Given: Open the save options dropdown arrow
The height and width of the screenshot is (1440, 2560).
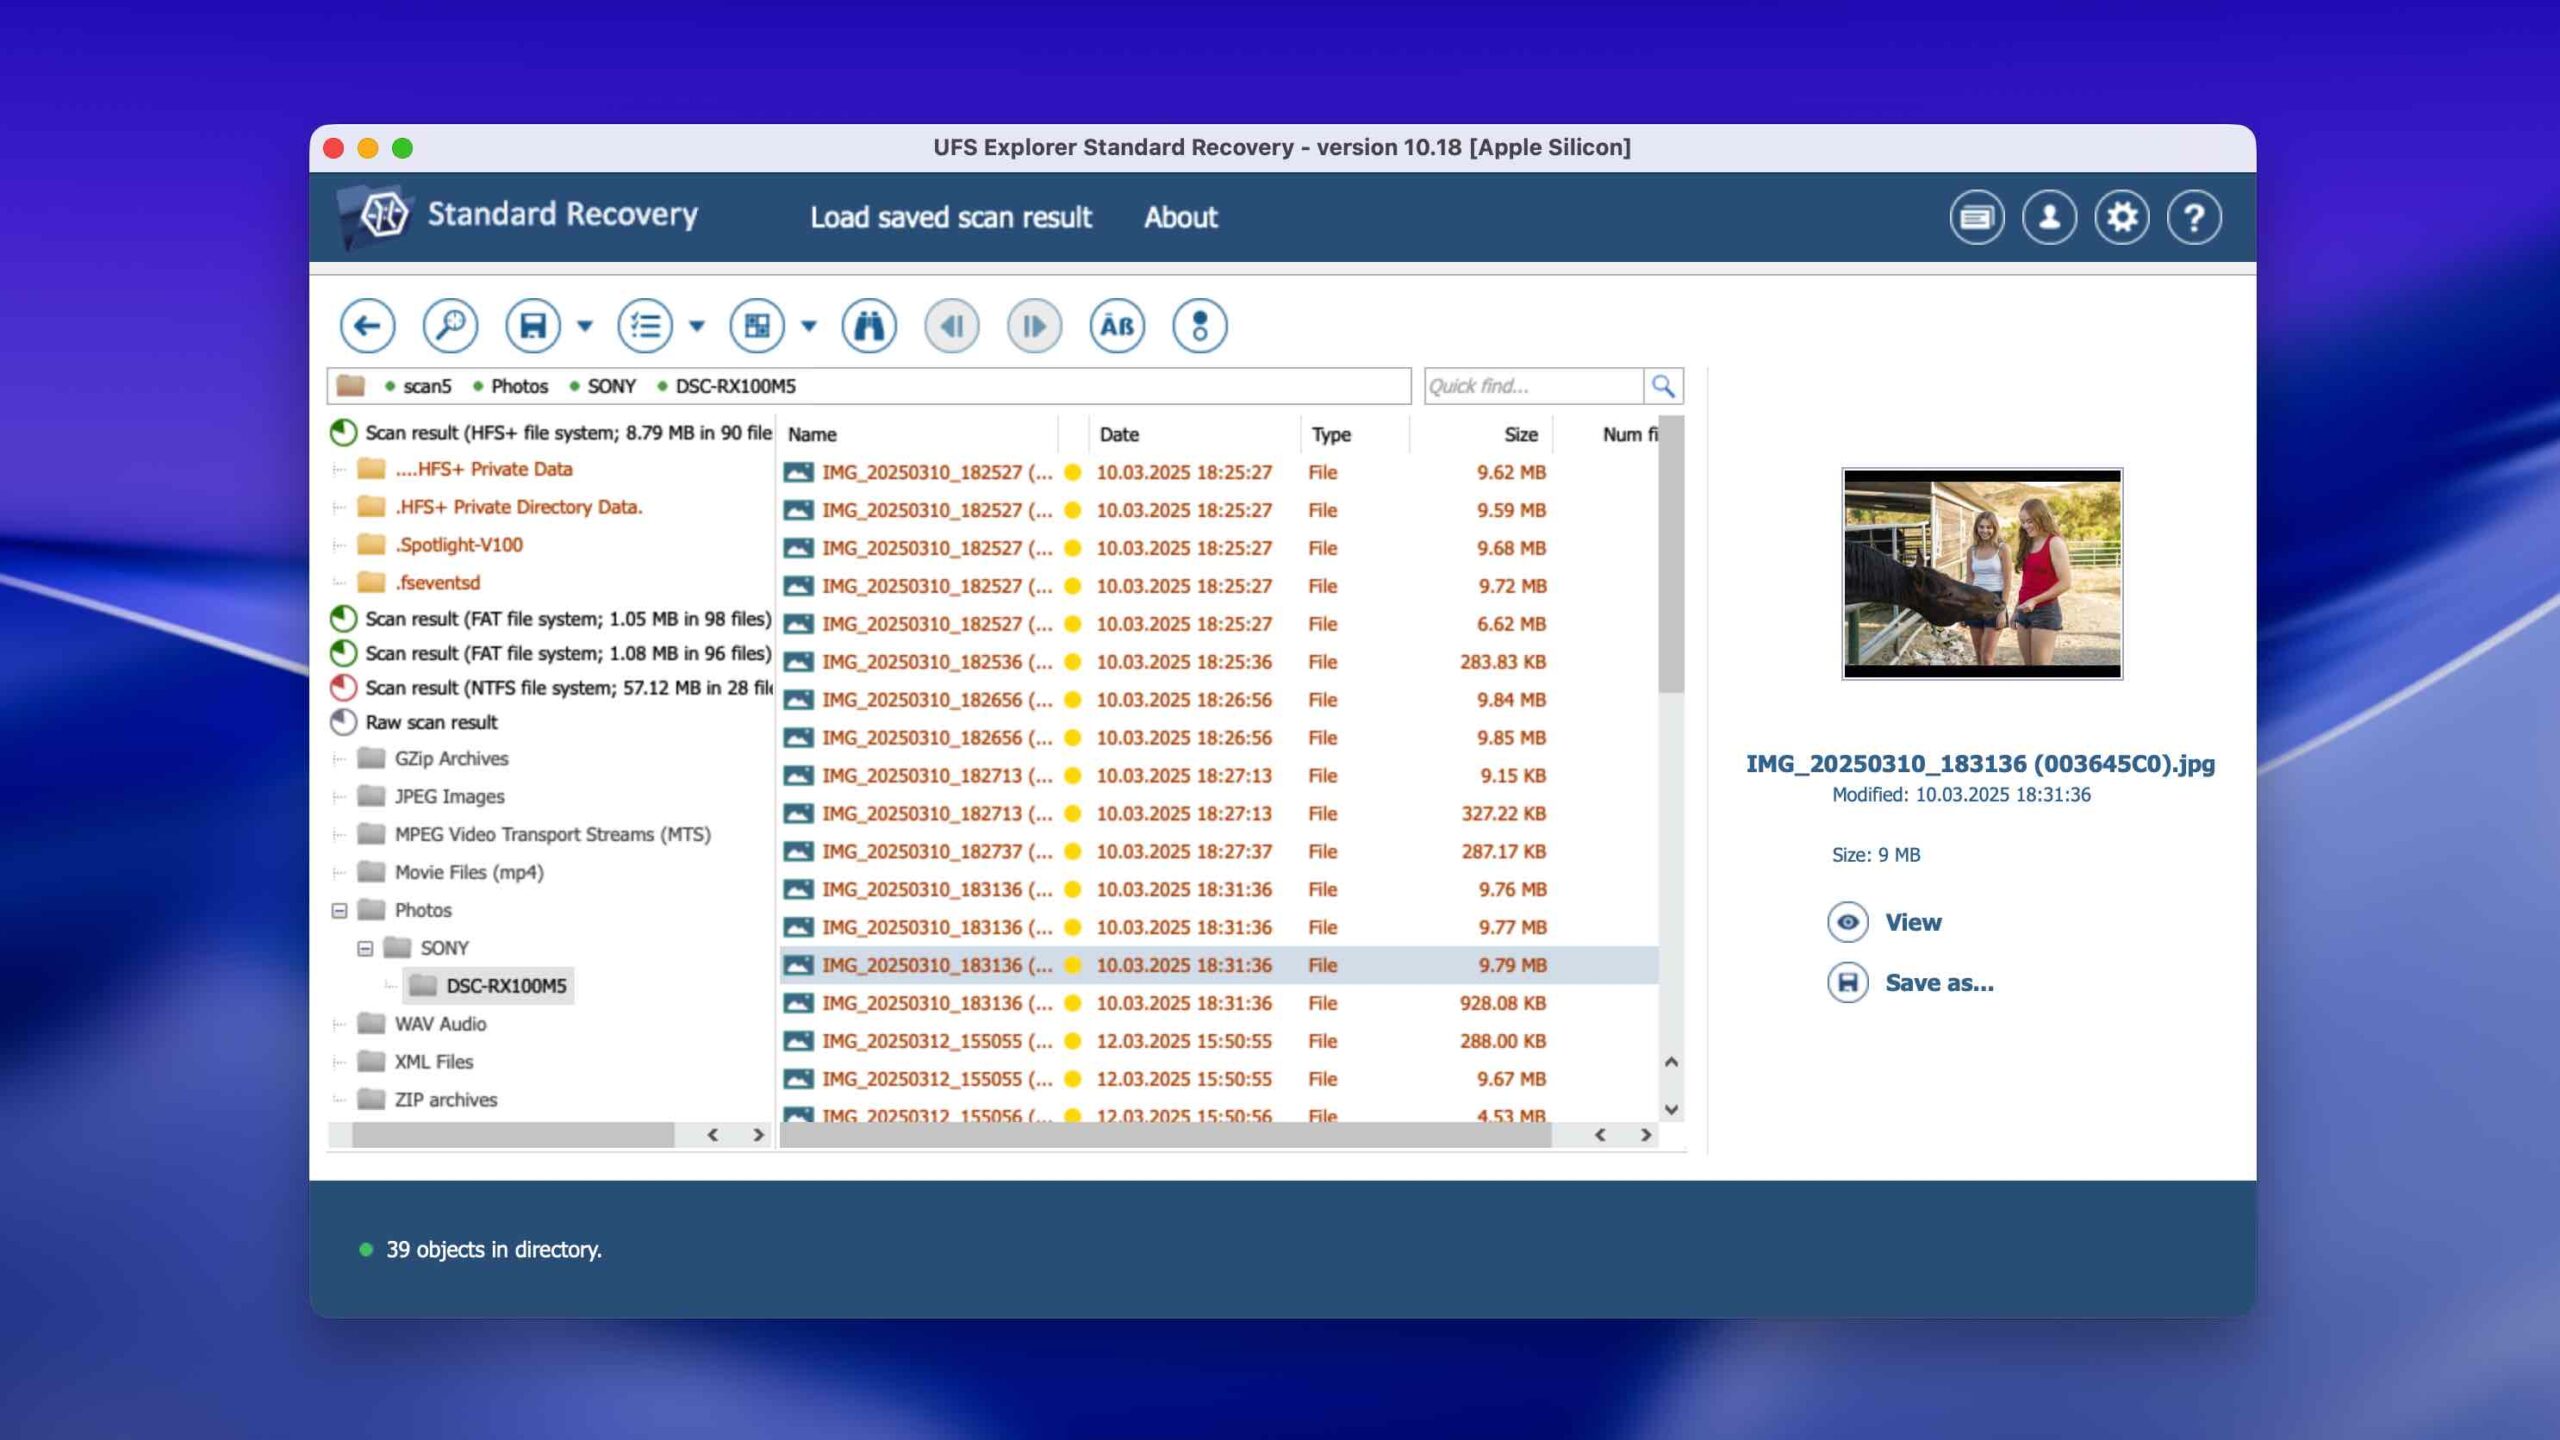Looking at the screenshot, I should (585, 326).
